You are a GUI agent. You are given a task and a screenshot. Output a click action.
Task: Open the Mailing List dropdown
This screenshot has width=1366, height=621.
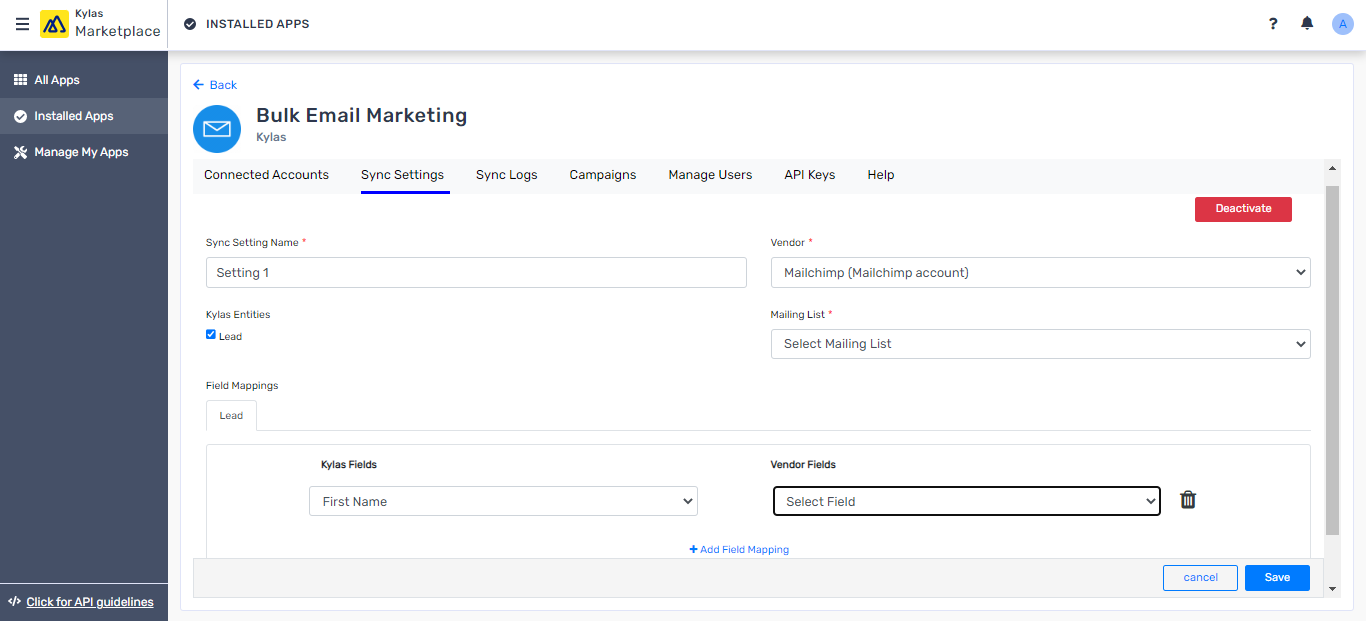click(1040, 343)
